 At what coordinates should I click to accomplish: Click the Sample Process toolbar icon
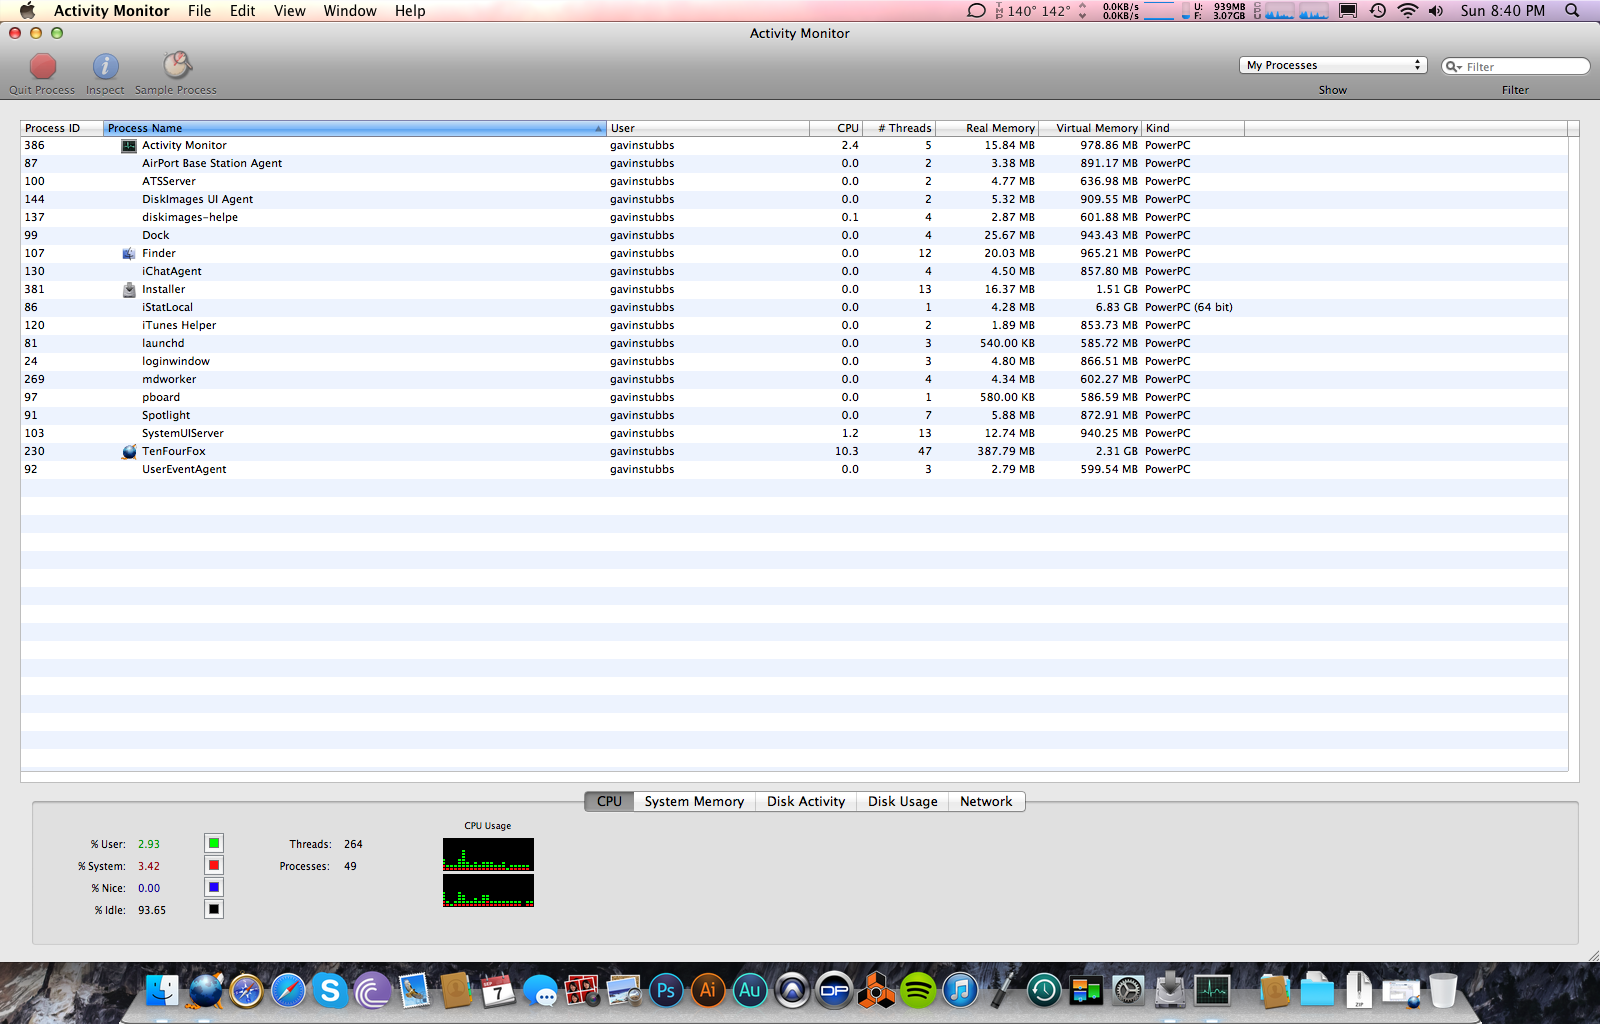pyautogui.click(x=177, y=66)
